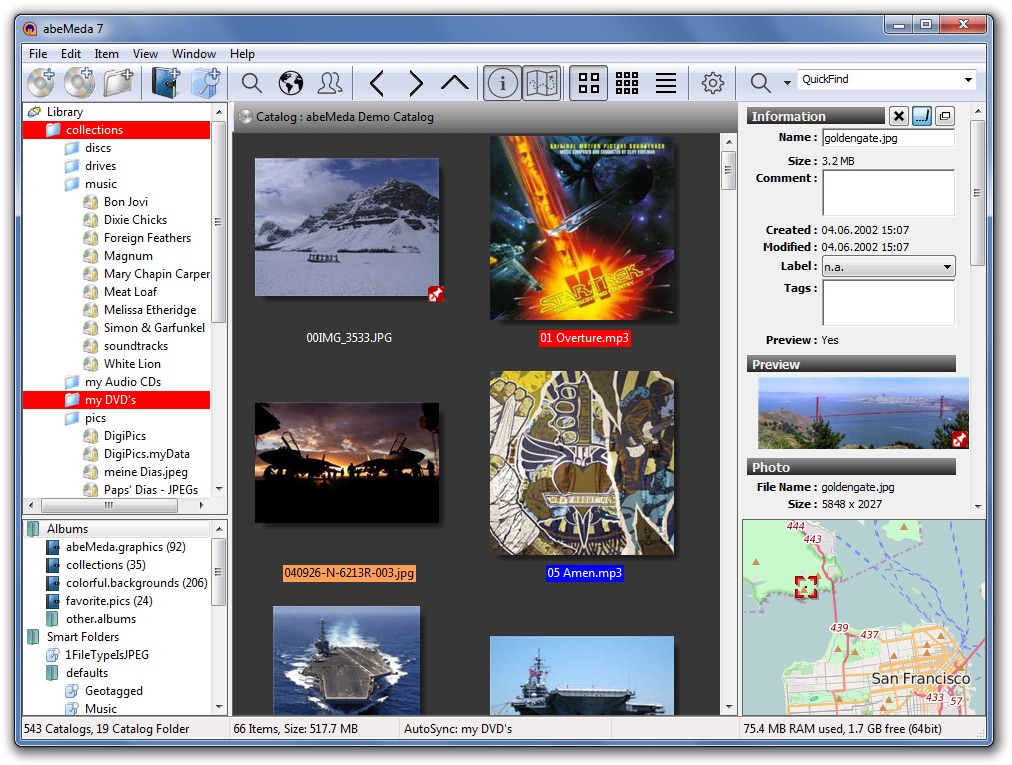Click the add smart folder magnifier icon
Image resolution: width=1012 pixels, height=765 pixels.
click(205, 83)
